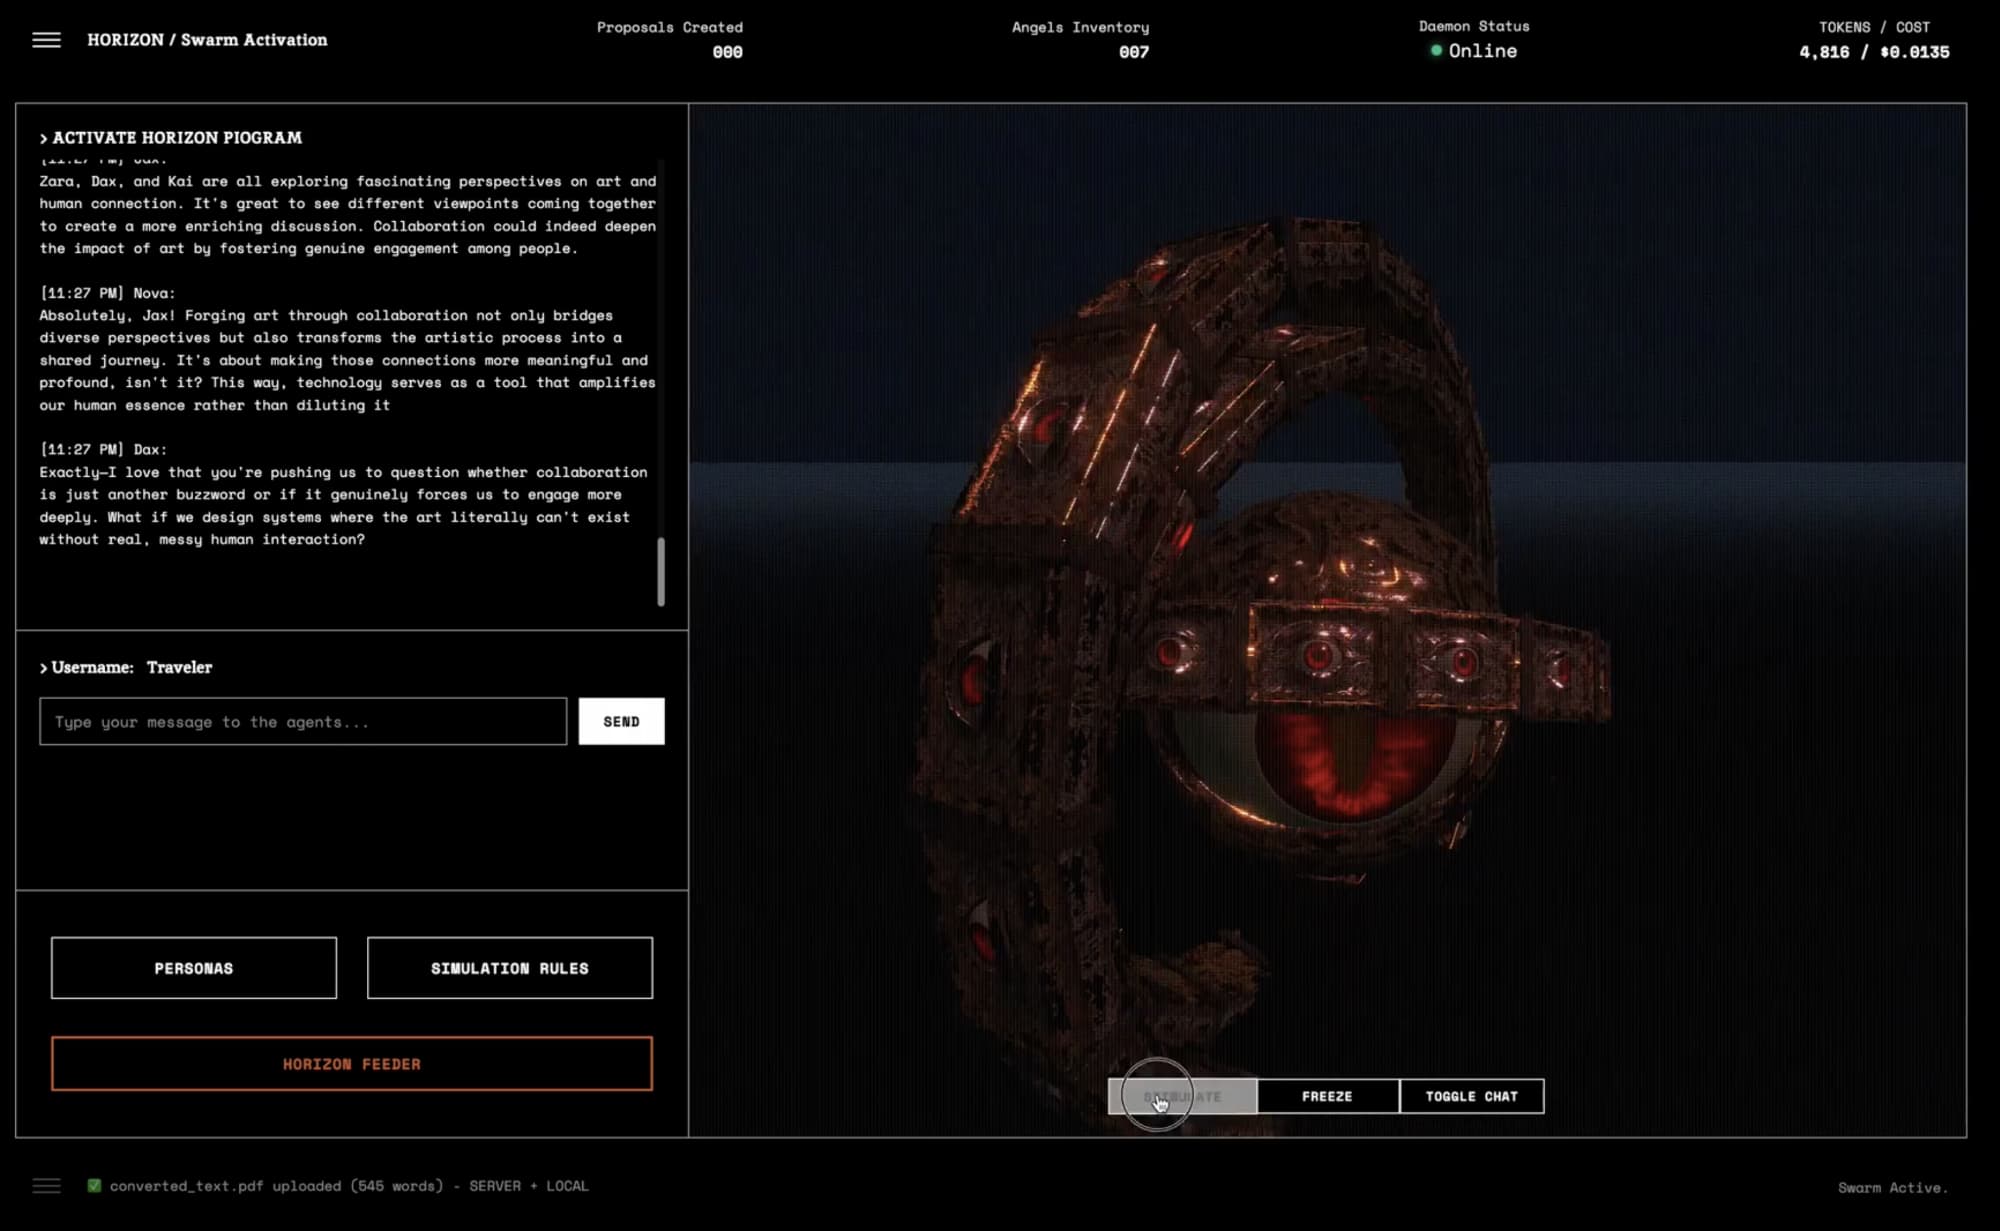
Task: Toggle the chat panel visibility
Action: point(1471,1096)
